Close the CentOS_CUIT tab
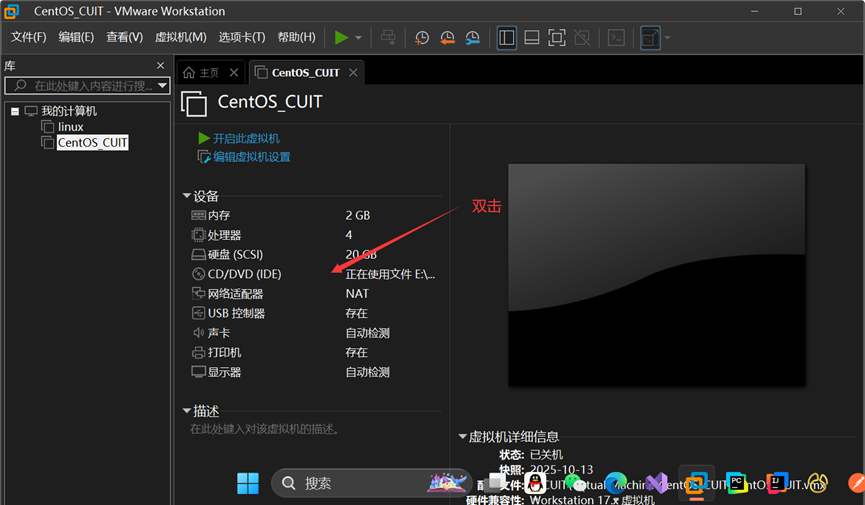This screenshot has height=505, width=865. [x=354, y=73]
